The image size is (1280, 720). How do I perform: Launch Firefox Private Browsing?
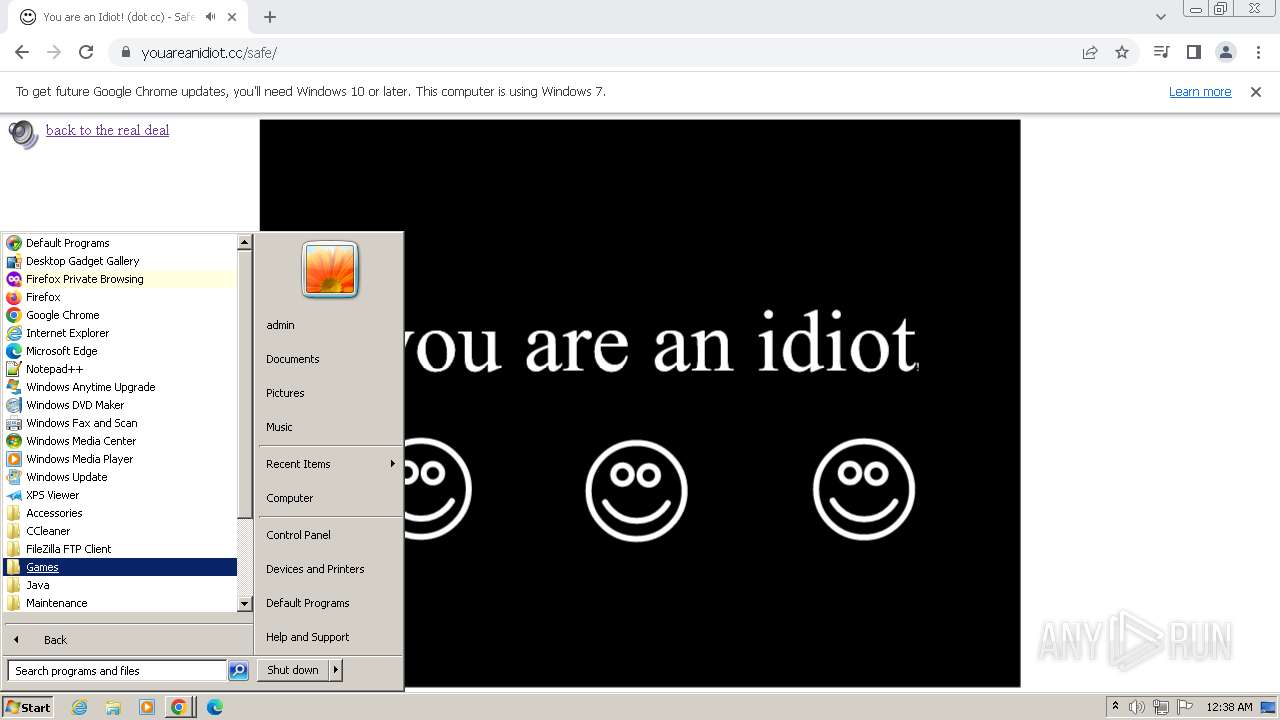pos(120,279)
